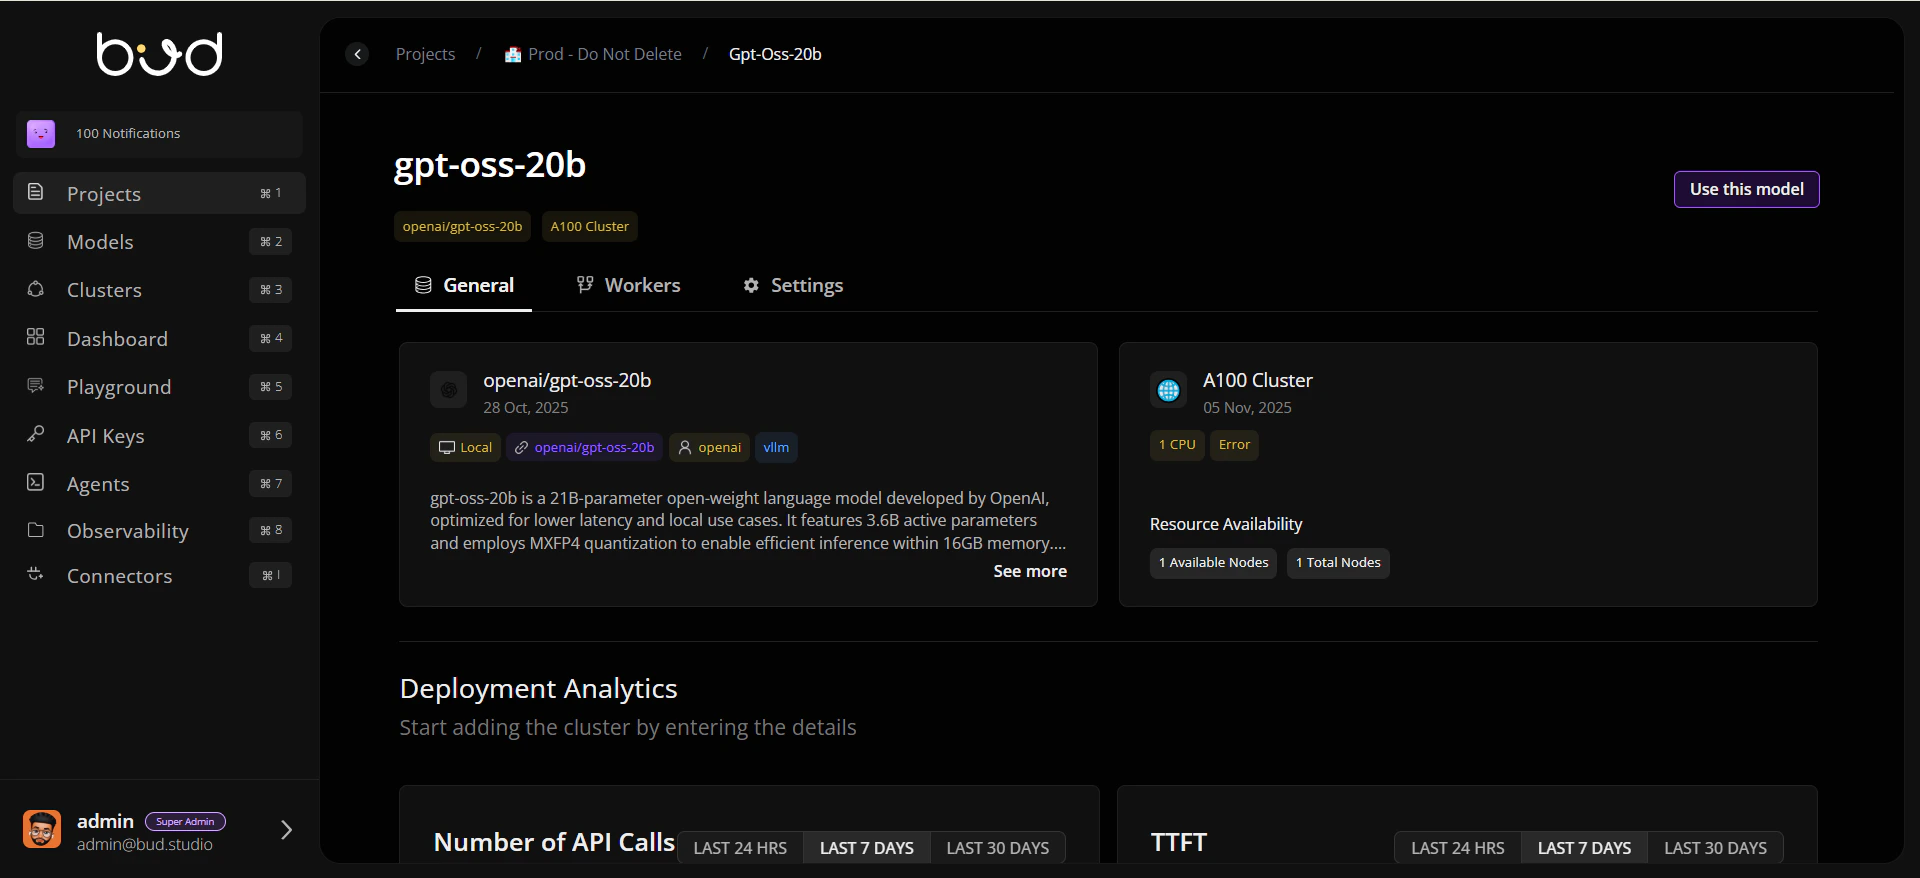Click the 1 Total Nodes tag

coord(1338,563)
